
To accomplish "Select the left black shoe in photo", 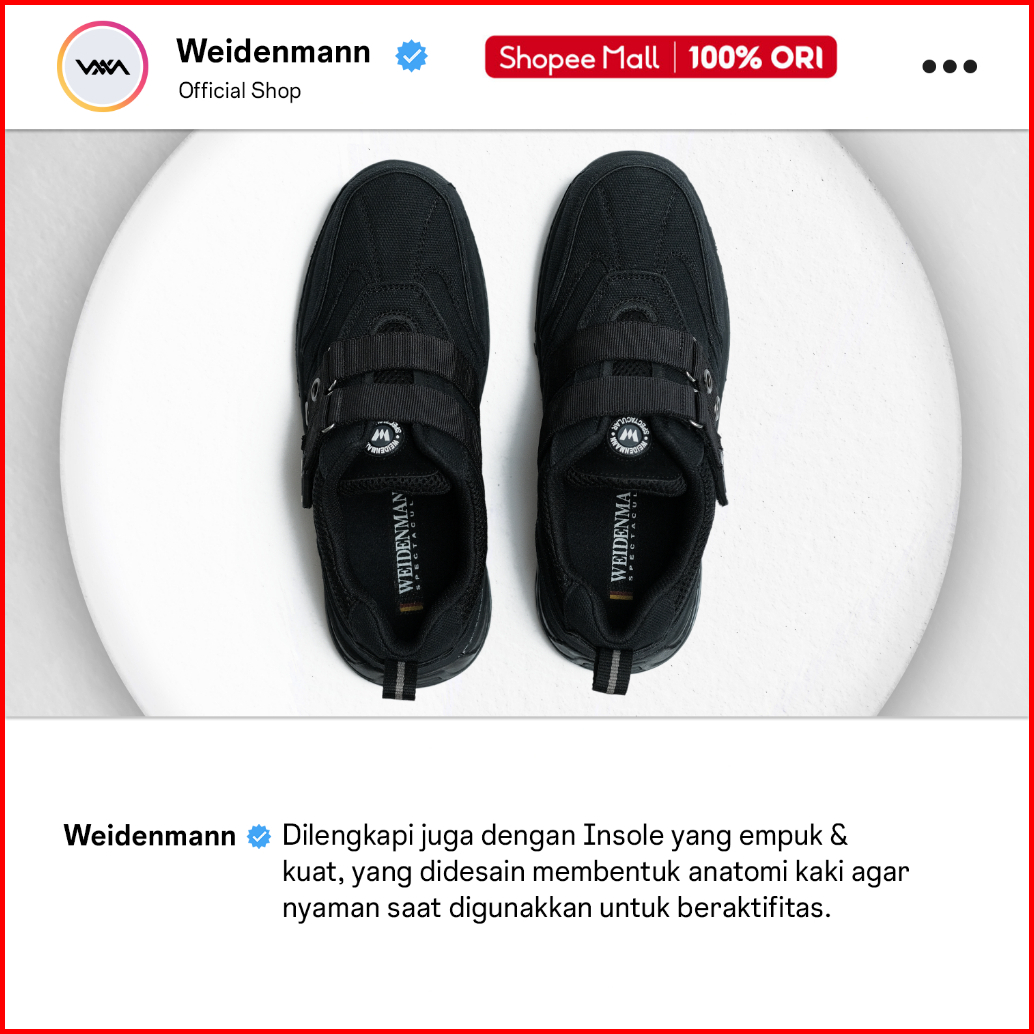I will 396,429.
